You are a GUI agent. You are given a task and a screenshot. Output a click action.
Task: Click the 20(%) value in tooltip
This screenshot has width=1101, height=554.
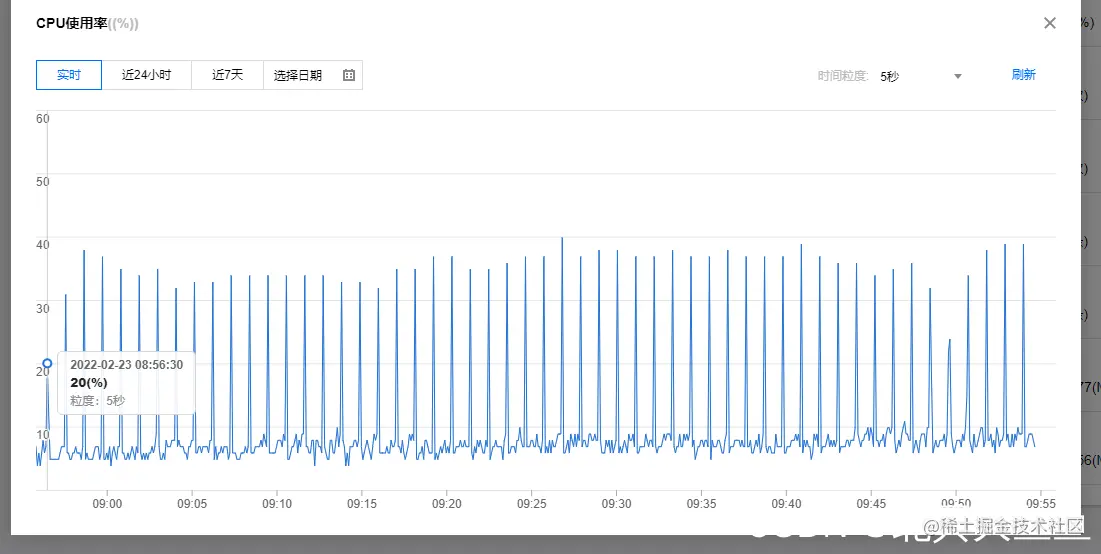pos(89,383)
